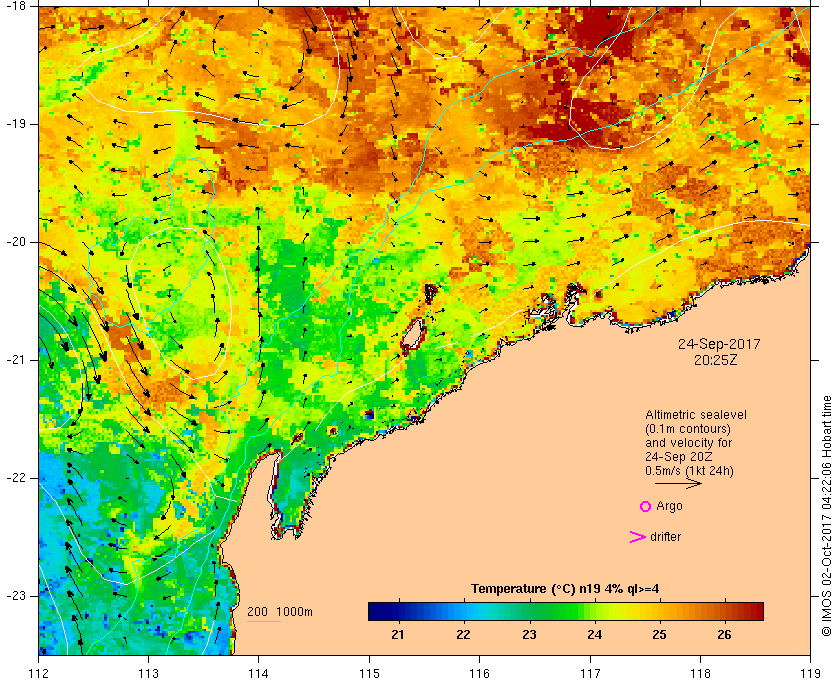The width and height of the screenshot is (840, 680).
Task: Click the '(0.1m contours)' legend line
Action: point(688,429)
